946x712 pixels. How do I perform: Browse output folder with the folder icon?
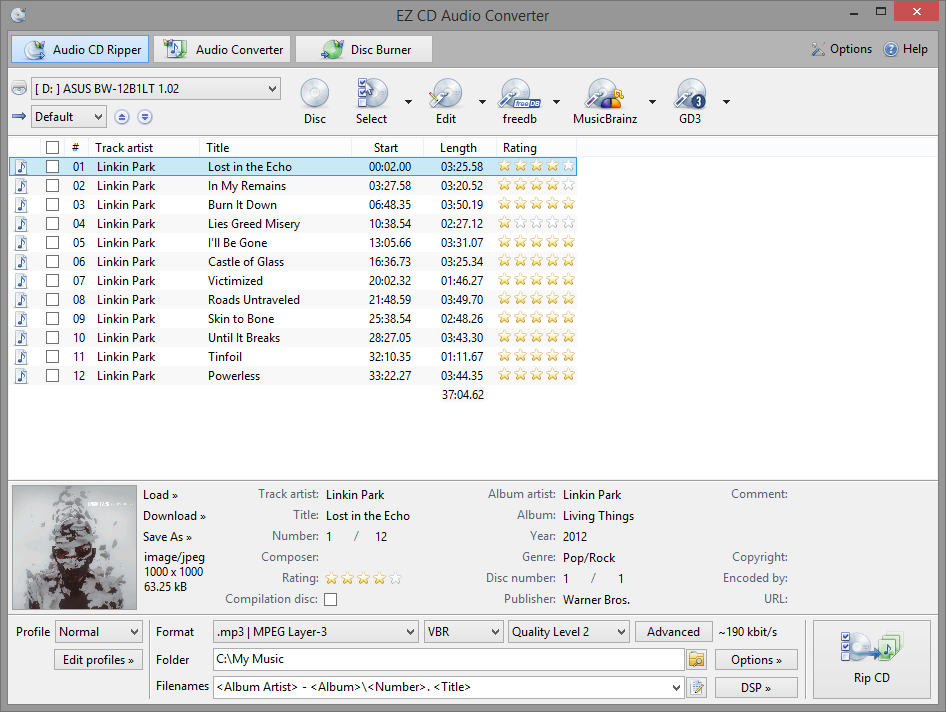[x=696, y=660]
